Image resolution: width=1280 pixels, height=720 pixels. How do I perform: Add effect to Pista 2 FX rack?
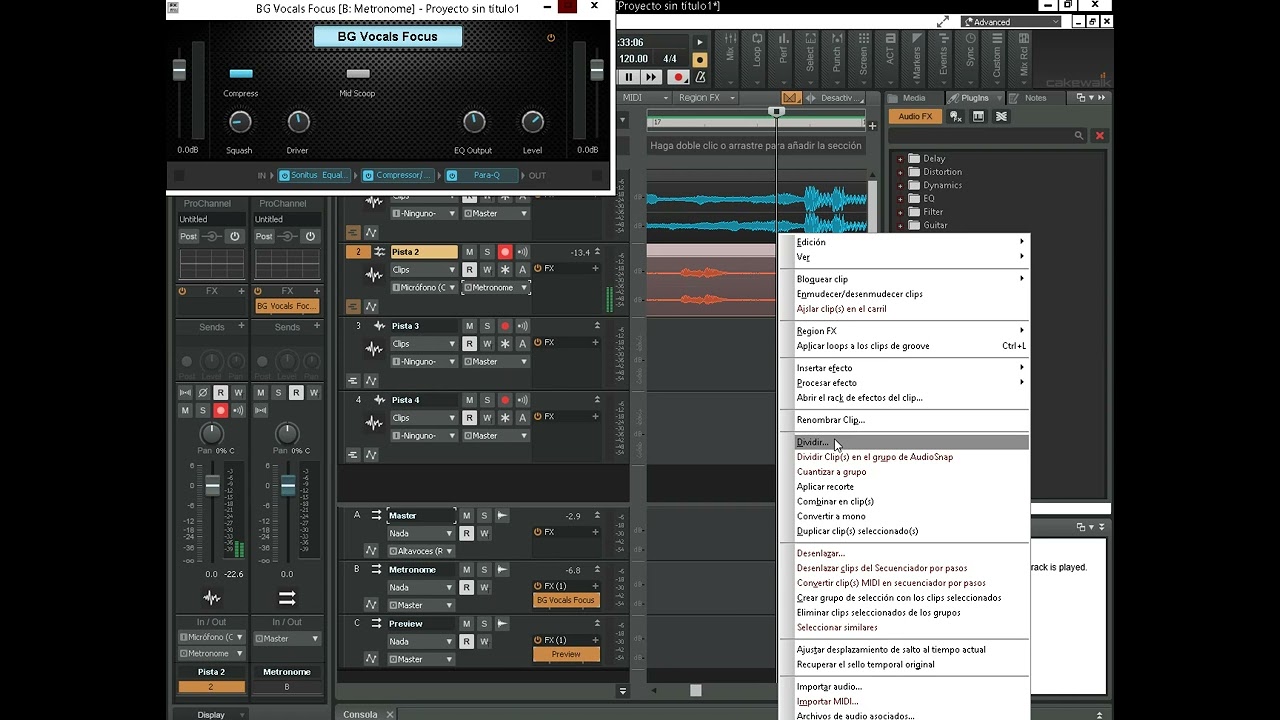(595, 268)
